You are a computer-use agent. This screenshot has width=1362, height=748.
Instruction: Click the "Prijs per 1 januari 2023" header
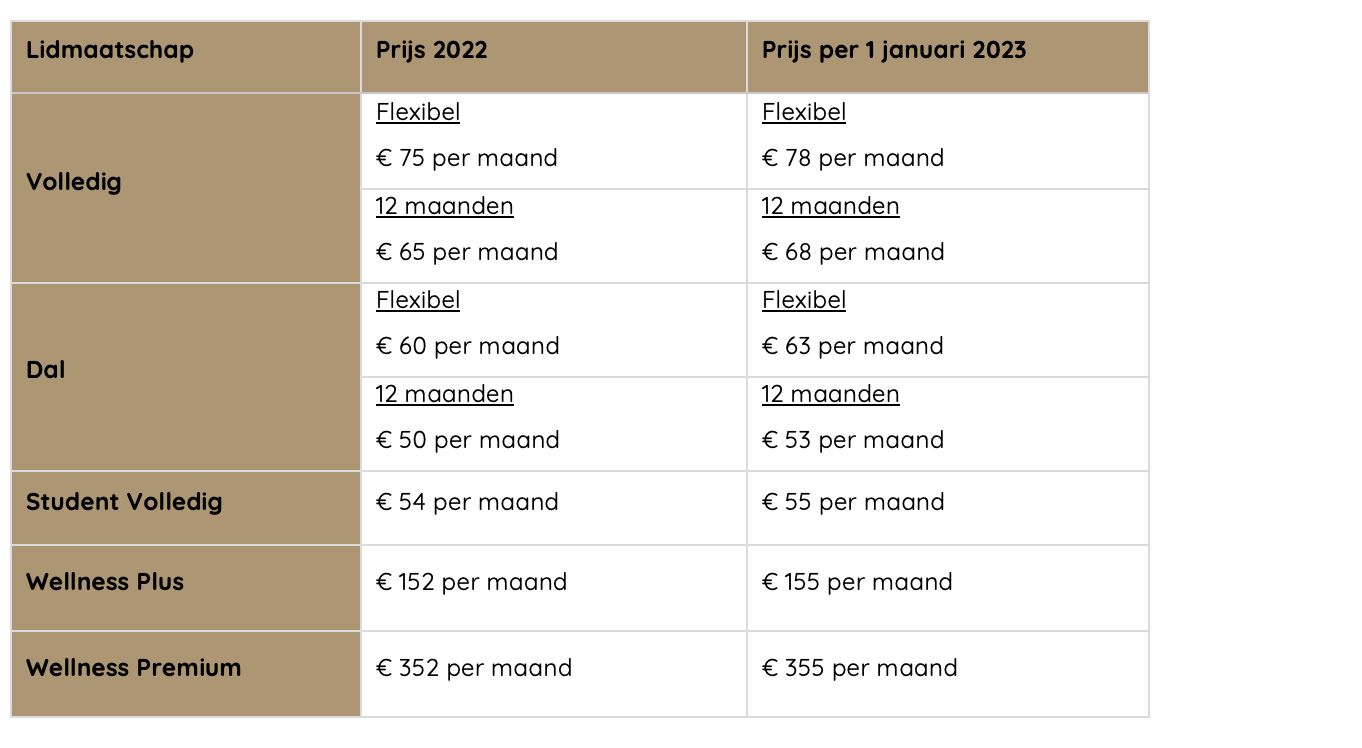[x=894, y=50]
